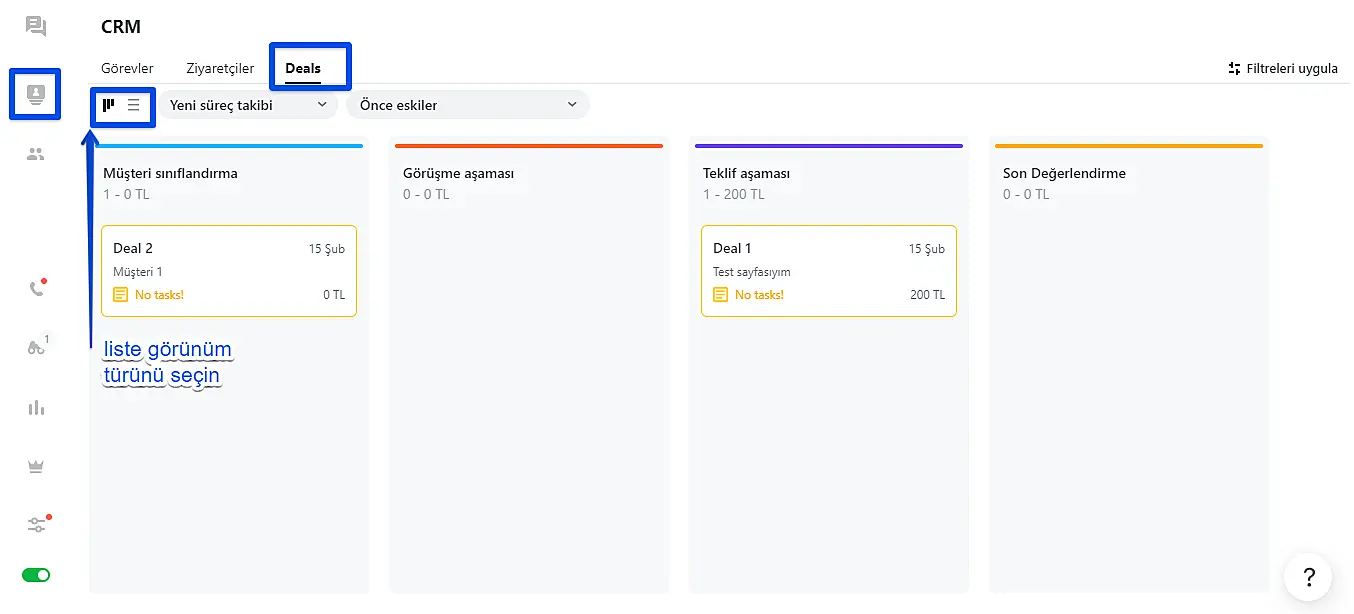Open the settings sliders sidebar icon
Screen dimensions: 1354x614
pos(36,524)
